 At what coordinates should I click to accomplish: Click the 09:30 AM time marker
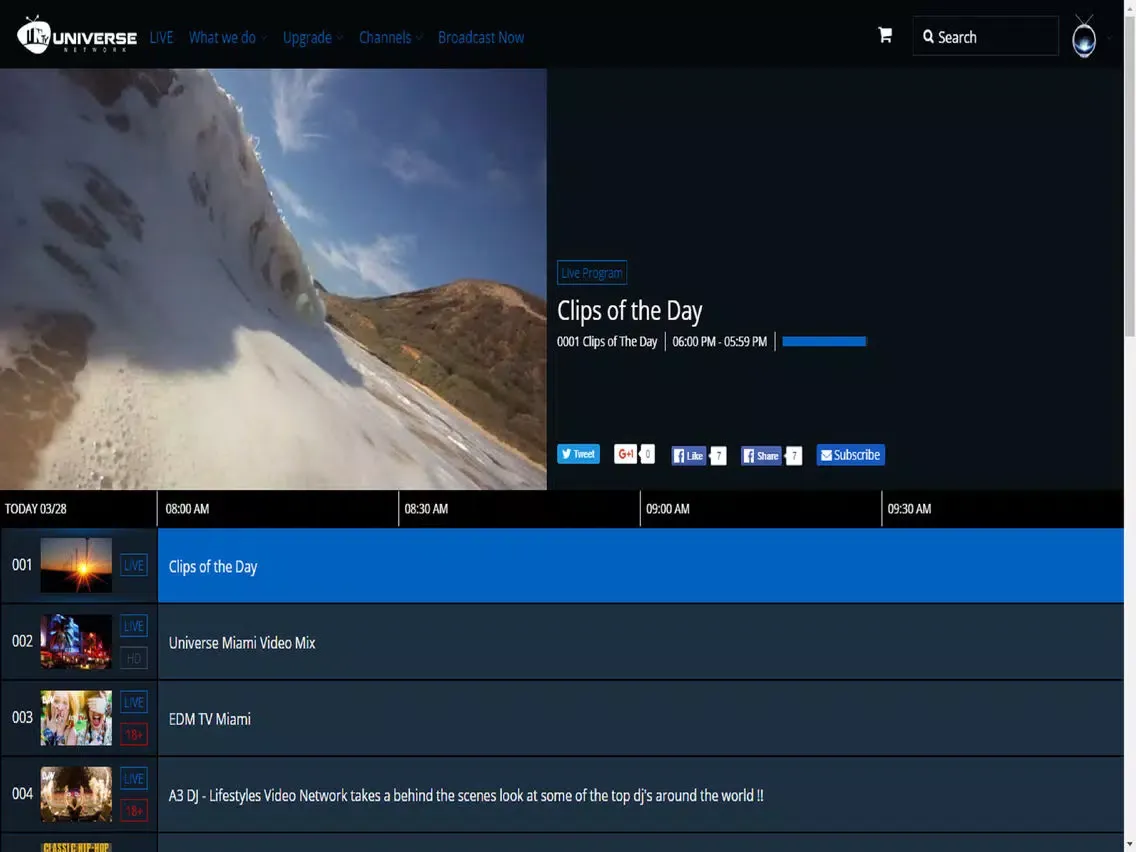[909, 509]
